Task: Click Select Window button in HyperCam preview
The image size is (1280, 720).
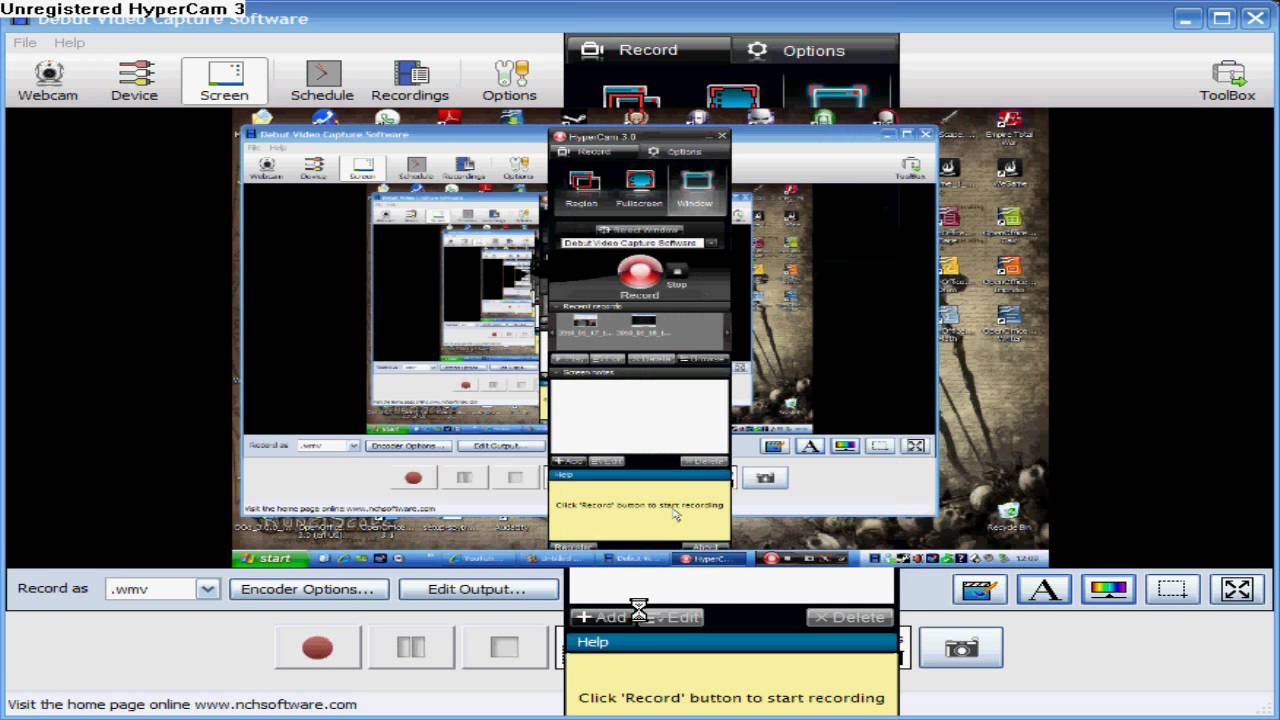Action: click(639, 230)
